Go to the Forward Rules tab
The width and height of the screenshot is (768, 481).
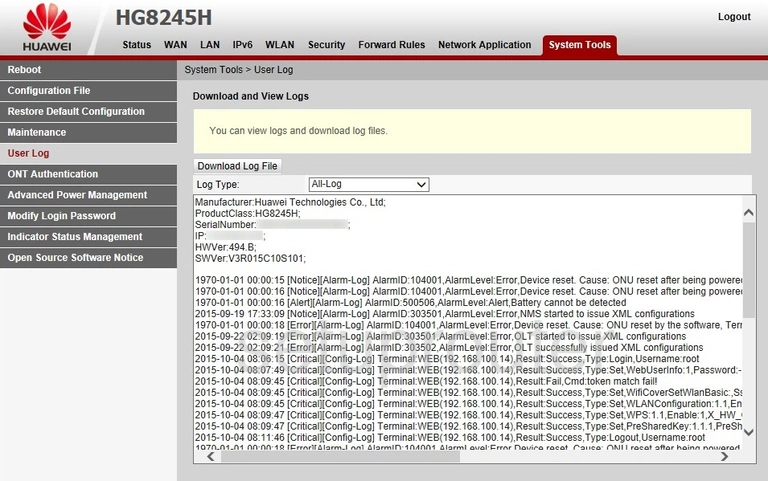(x=391, y=45)
